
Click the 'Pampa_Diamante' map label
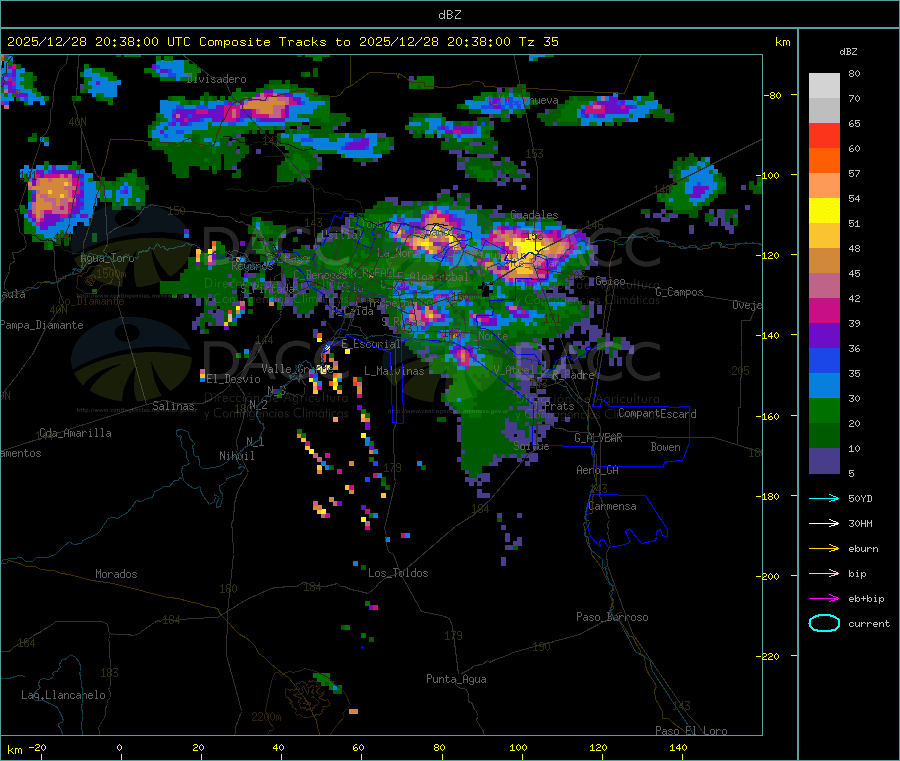[41, 325]
